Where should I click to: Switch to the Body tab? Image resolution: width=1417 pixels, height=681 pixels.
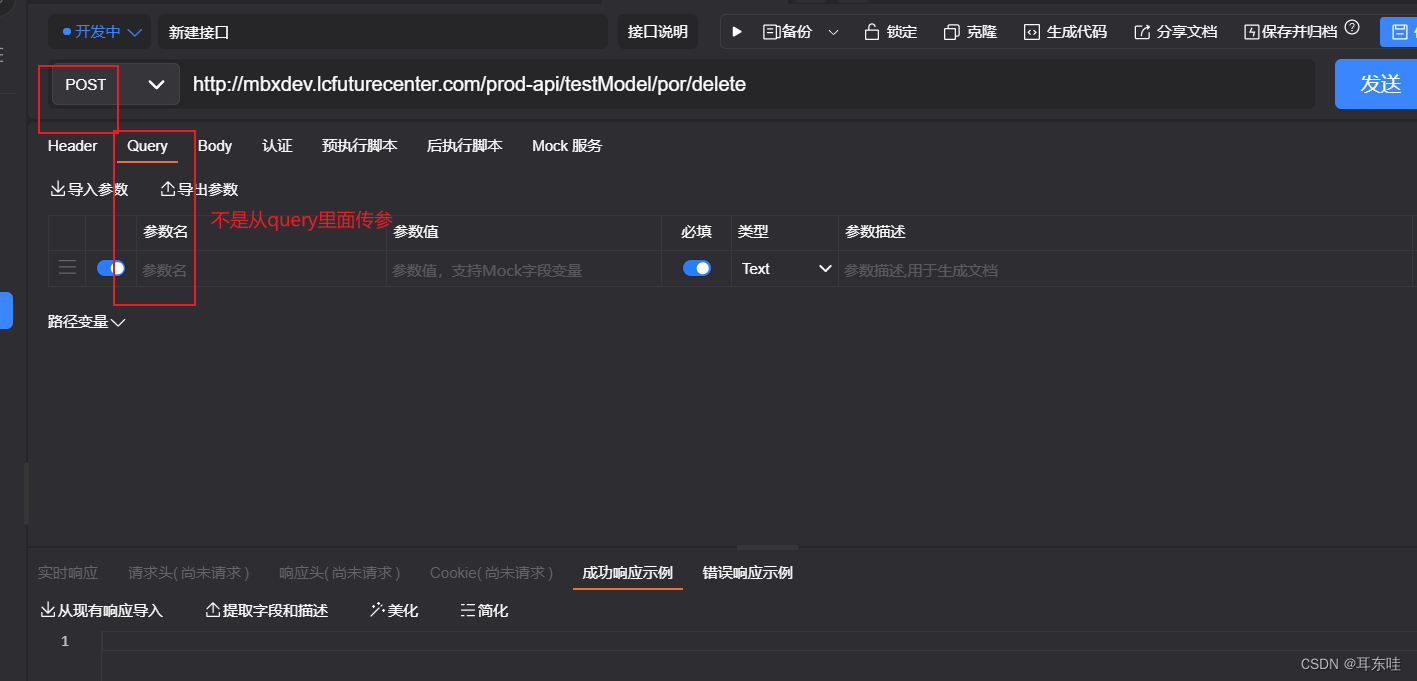[x=214, y=145]
